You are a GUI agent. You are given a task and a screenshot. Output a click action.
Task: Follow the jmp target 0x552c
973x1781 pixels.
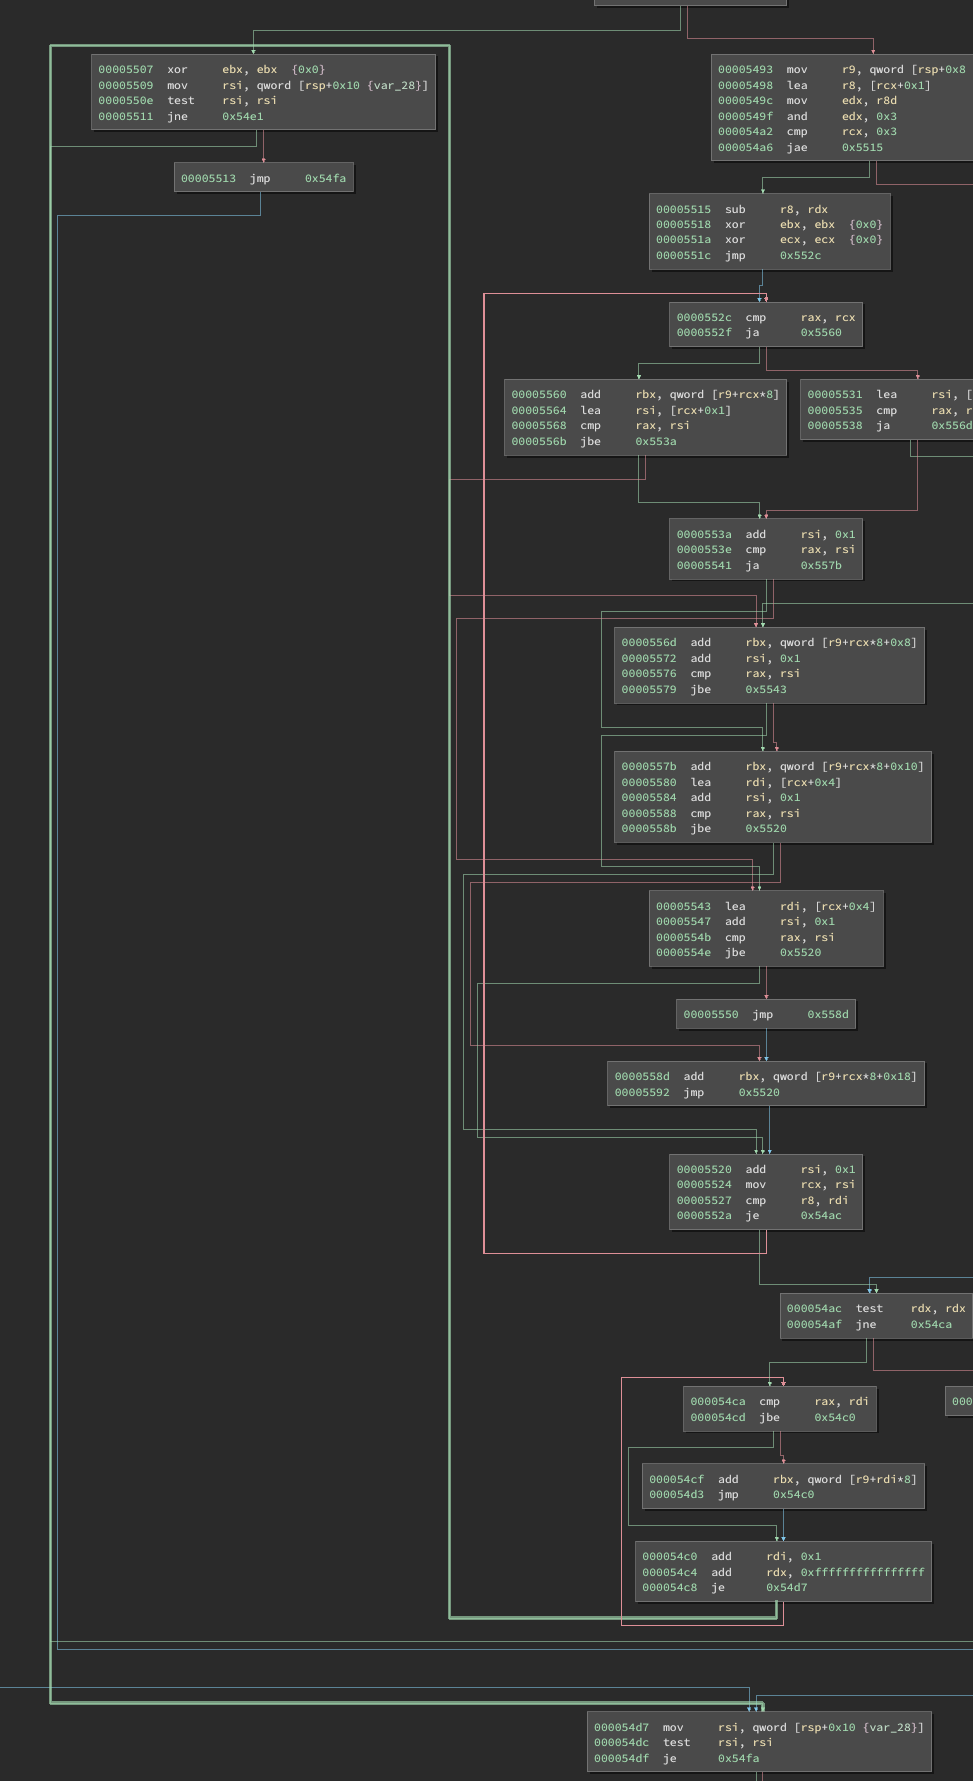800,255
